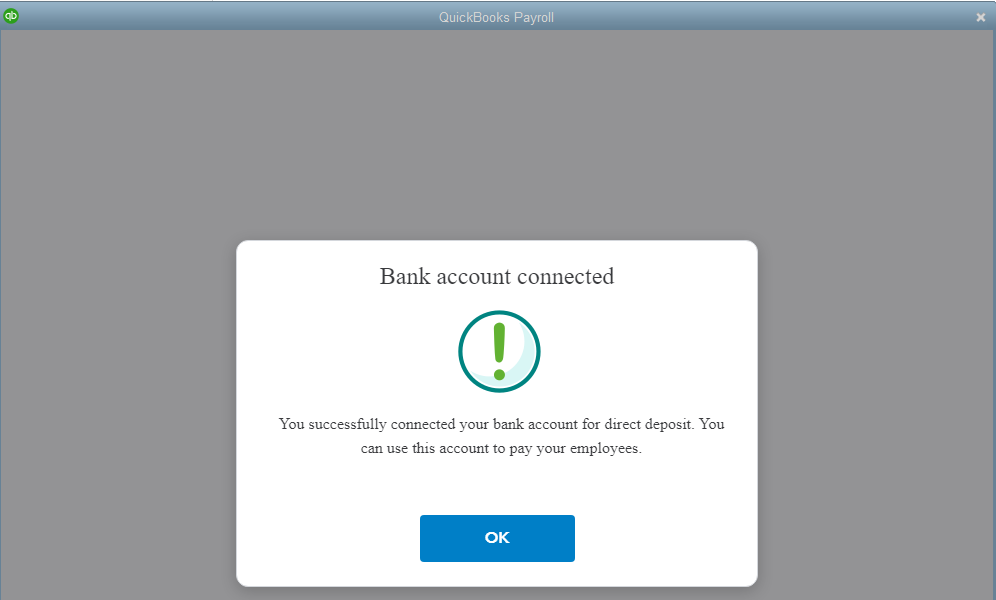The width and height of the screenshot is (996, 600).
Task: Click the dimmed gray area above the dialog
Action: [x=497, y=135]
